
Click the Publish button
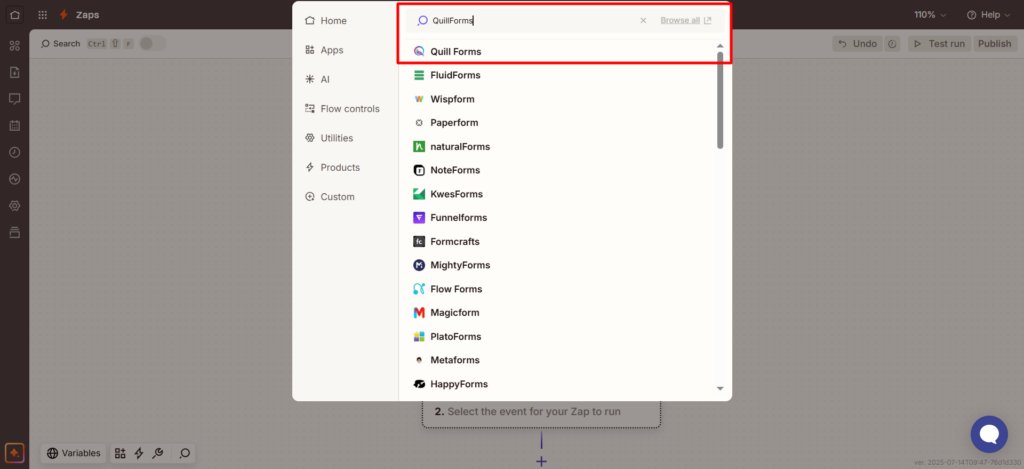pos(995,44)
